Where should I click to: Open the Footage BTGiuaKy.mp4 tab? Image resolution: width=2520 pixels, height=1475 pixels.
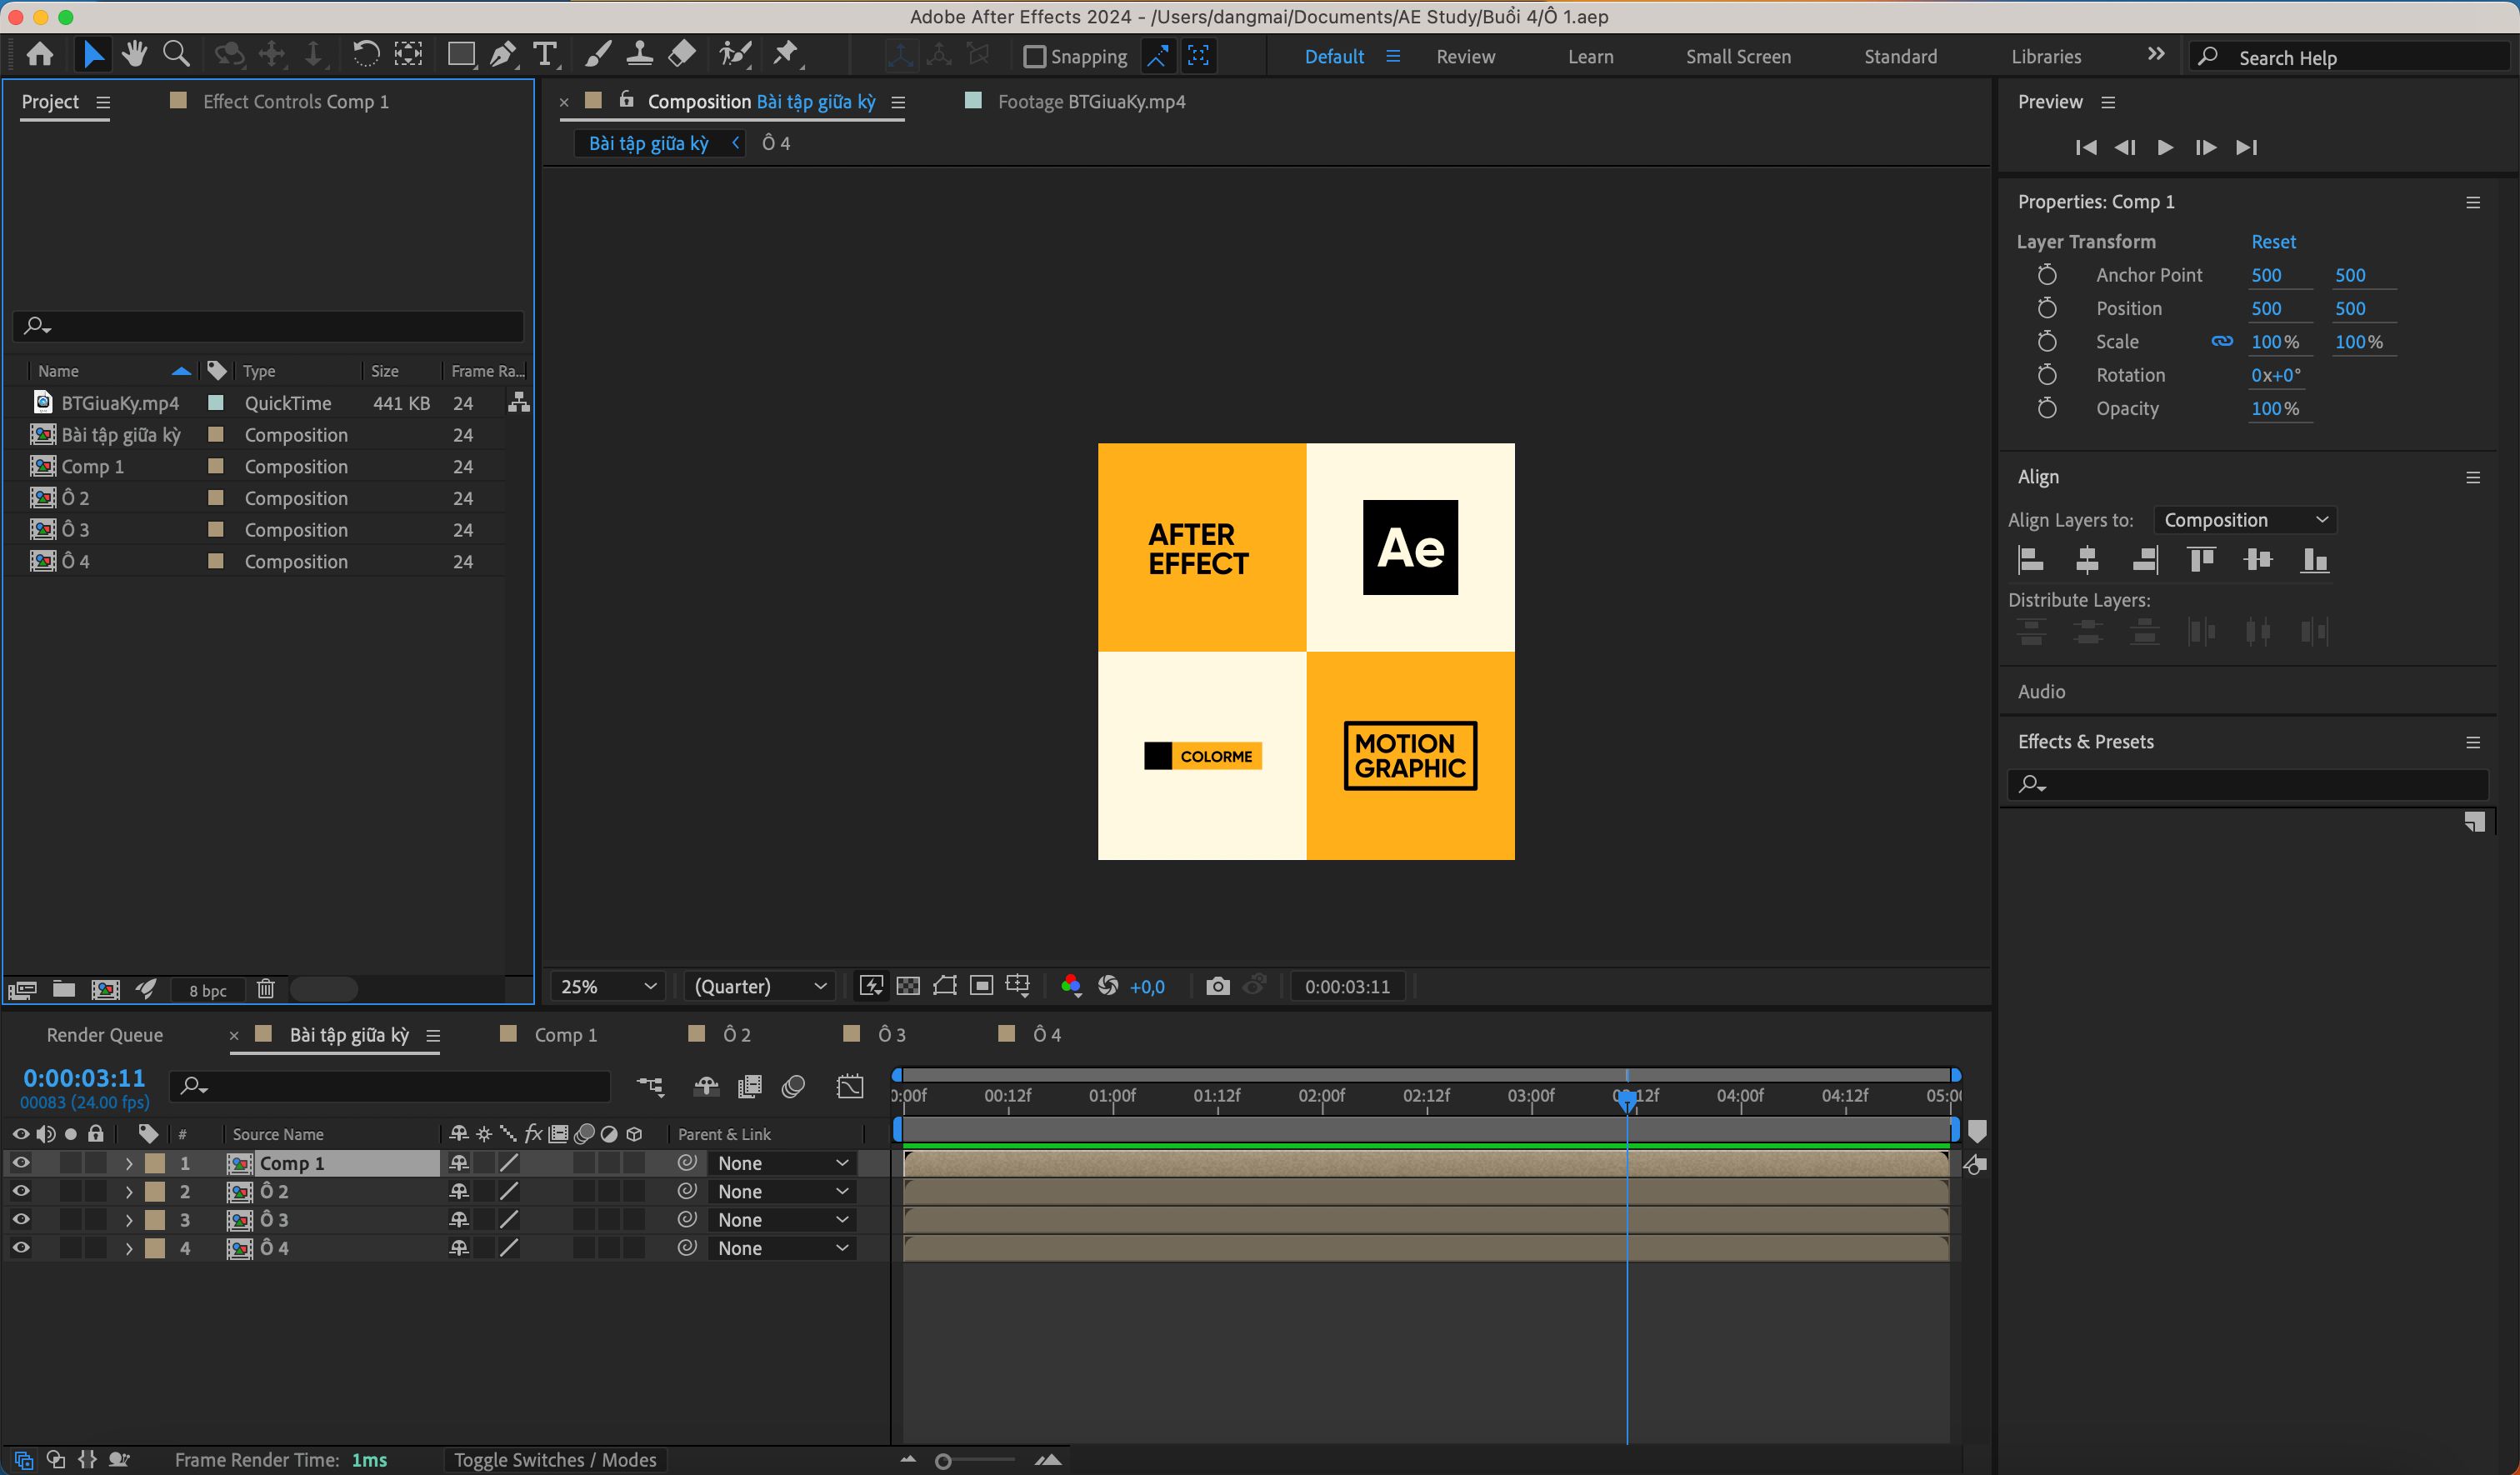pos(1091,101)
